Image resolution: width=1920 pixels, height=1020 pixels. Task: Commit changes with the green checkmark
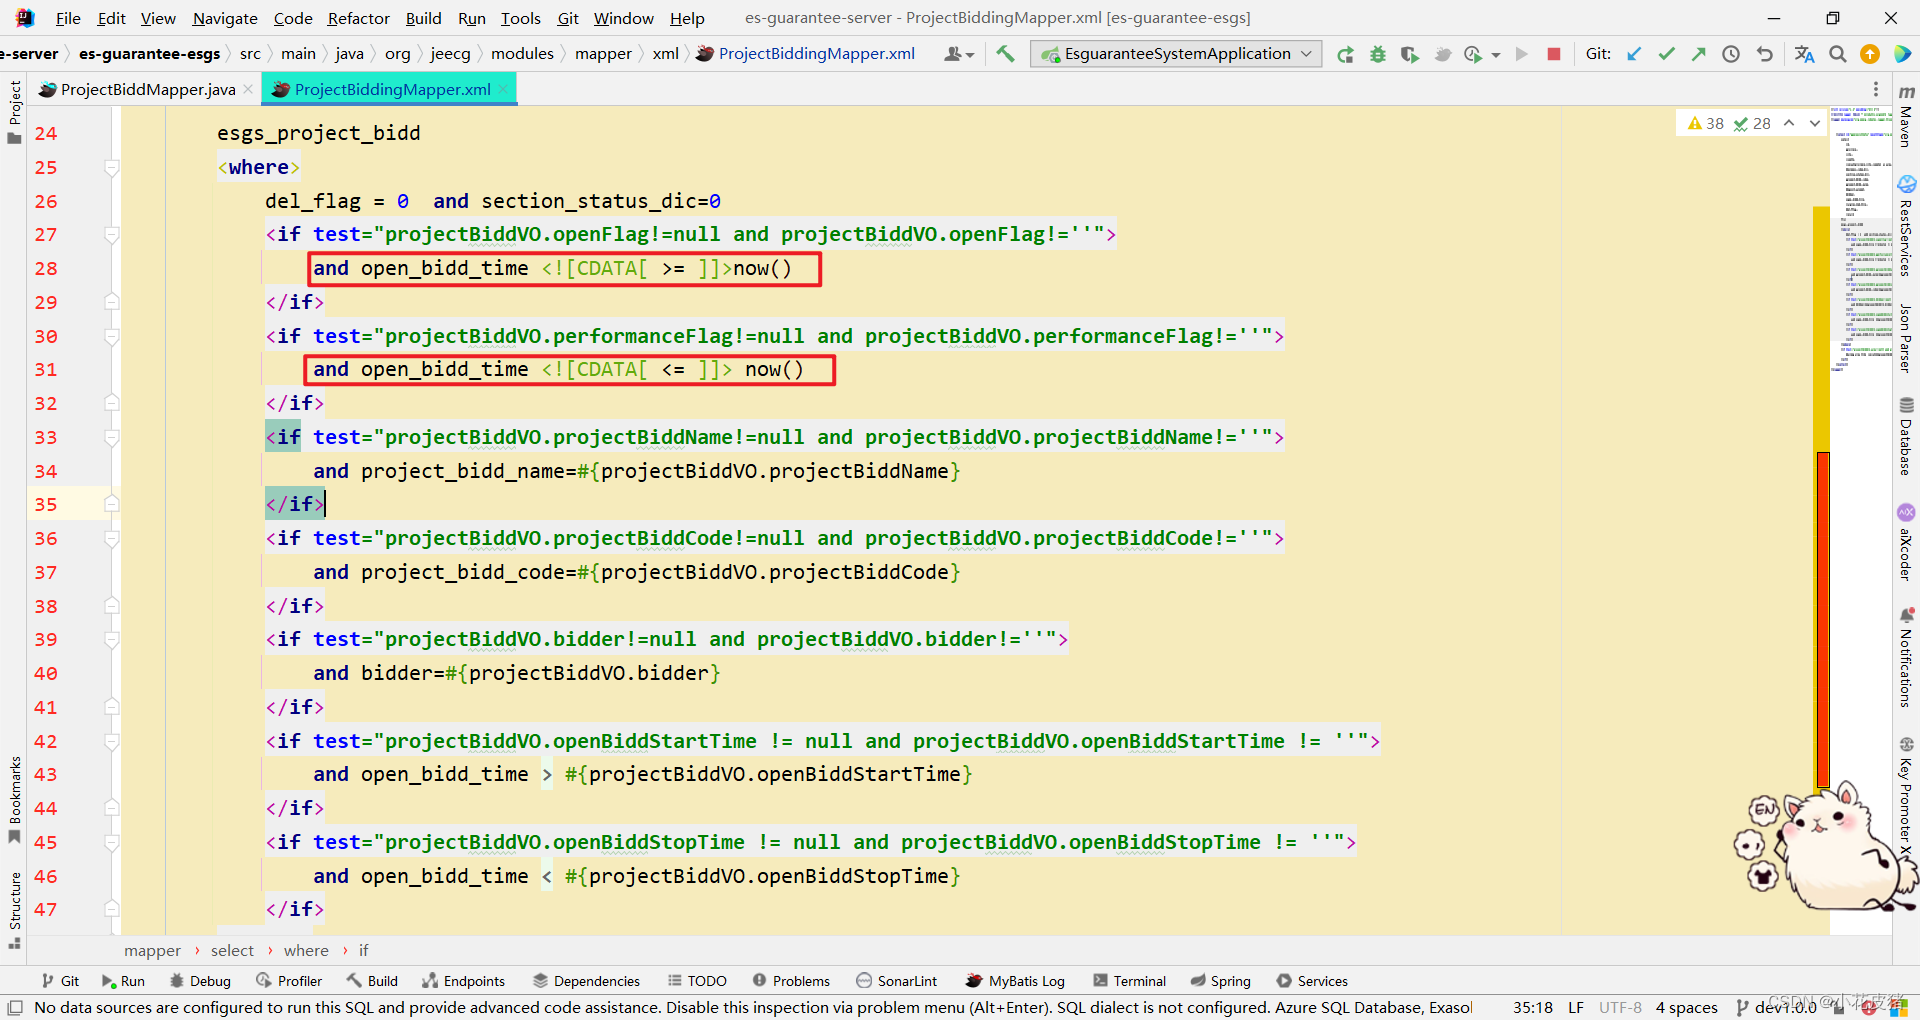[x=1666, y=54]
